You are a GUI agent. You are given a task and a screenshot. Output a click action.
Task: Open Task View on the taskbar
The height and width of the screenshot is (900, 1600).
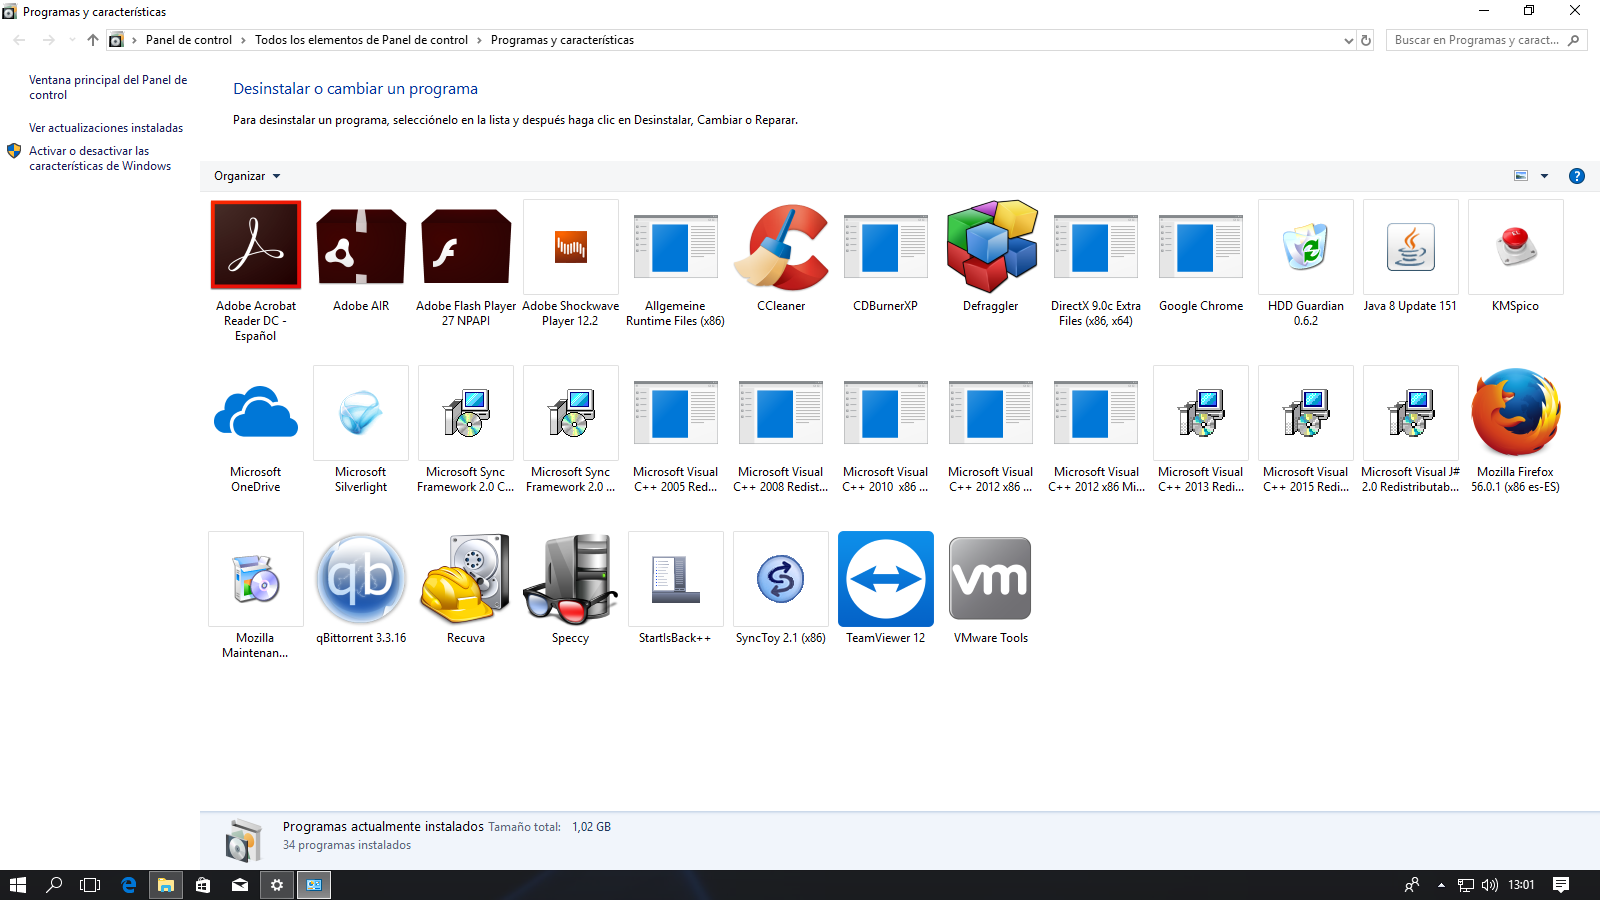coord(90,885)
